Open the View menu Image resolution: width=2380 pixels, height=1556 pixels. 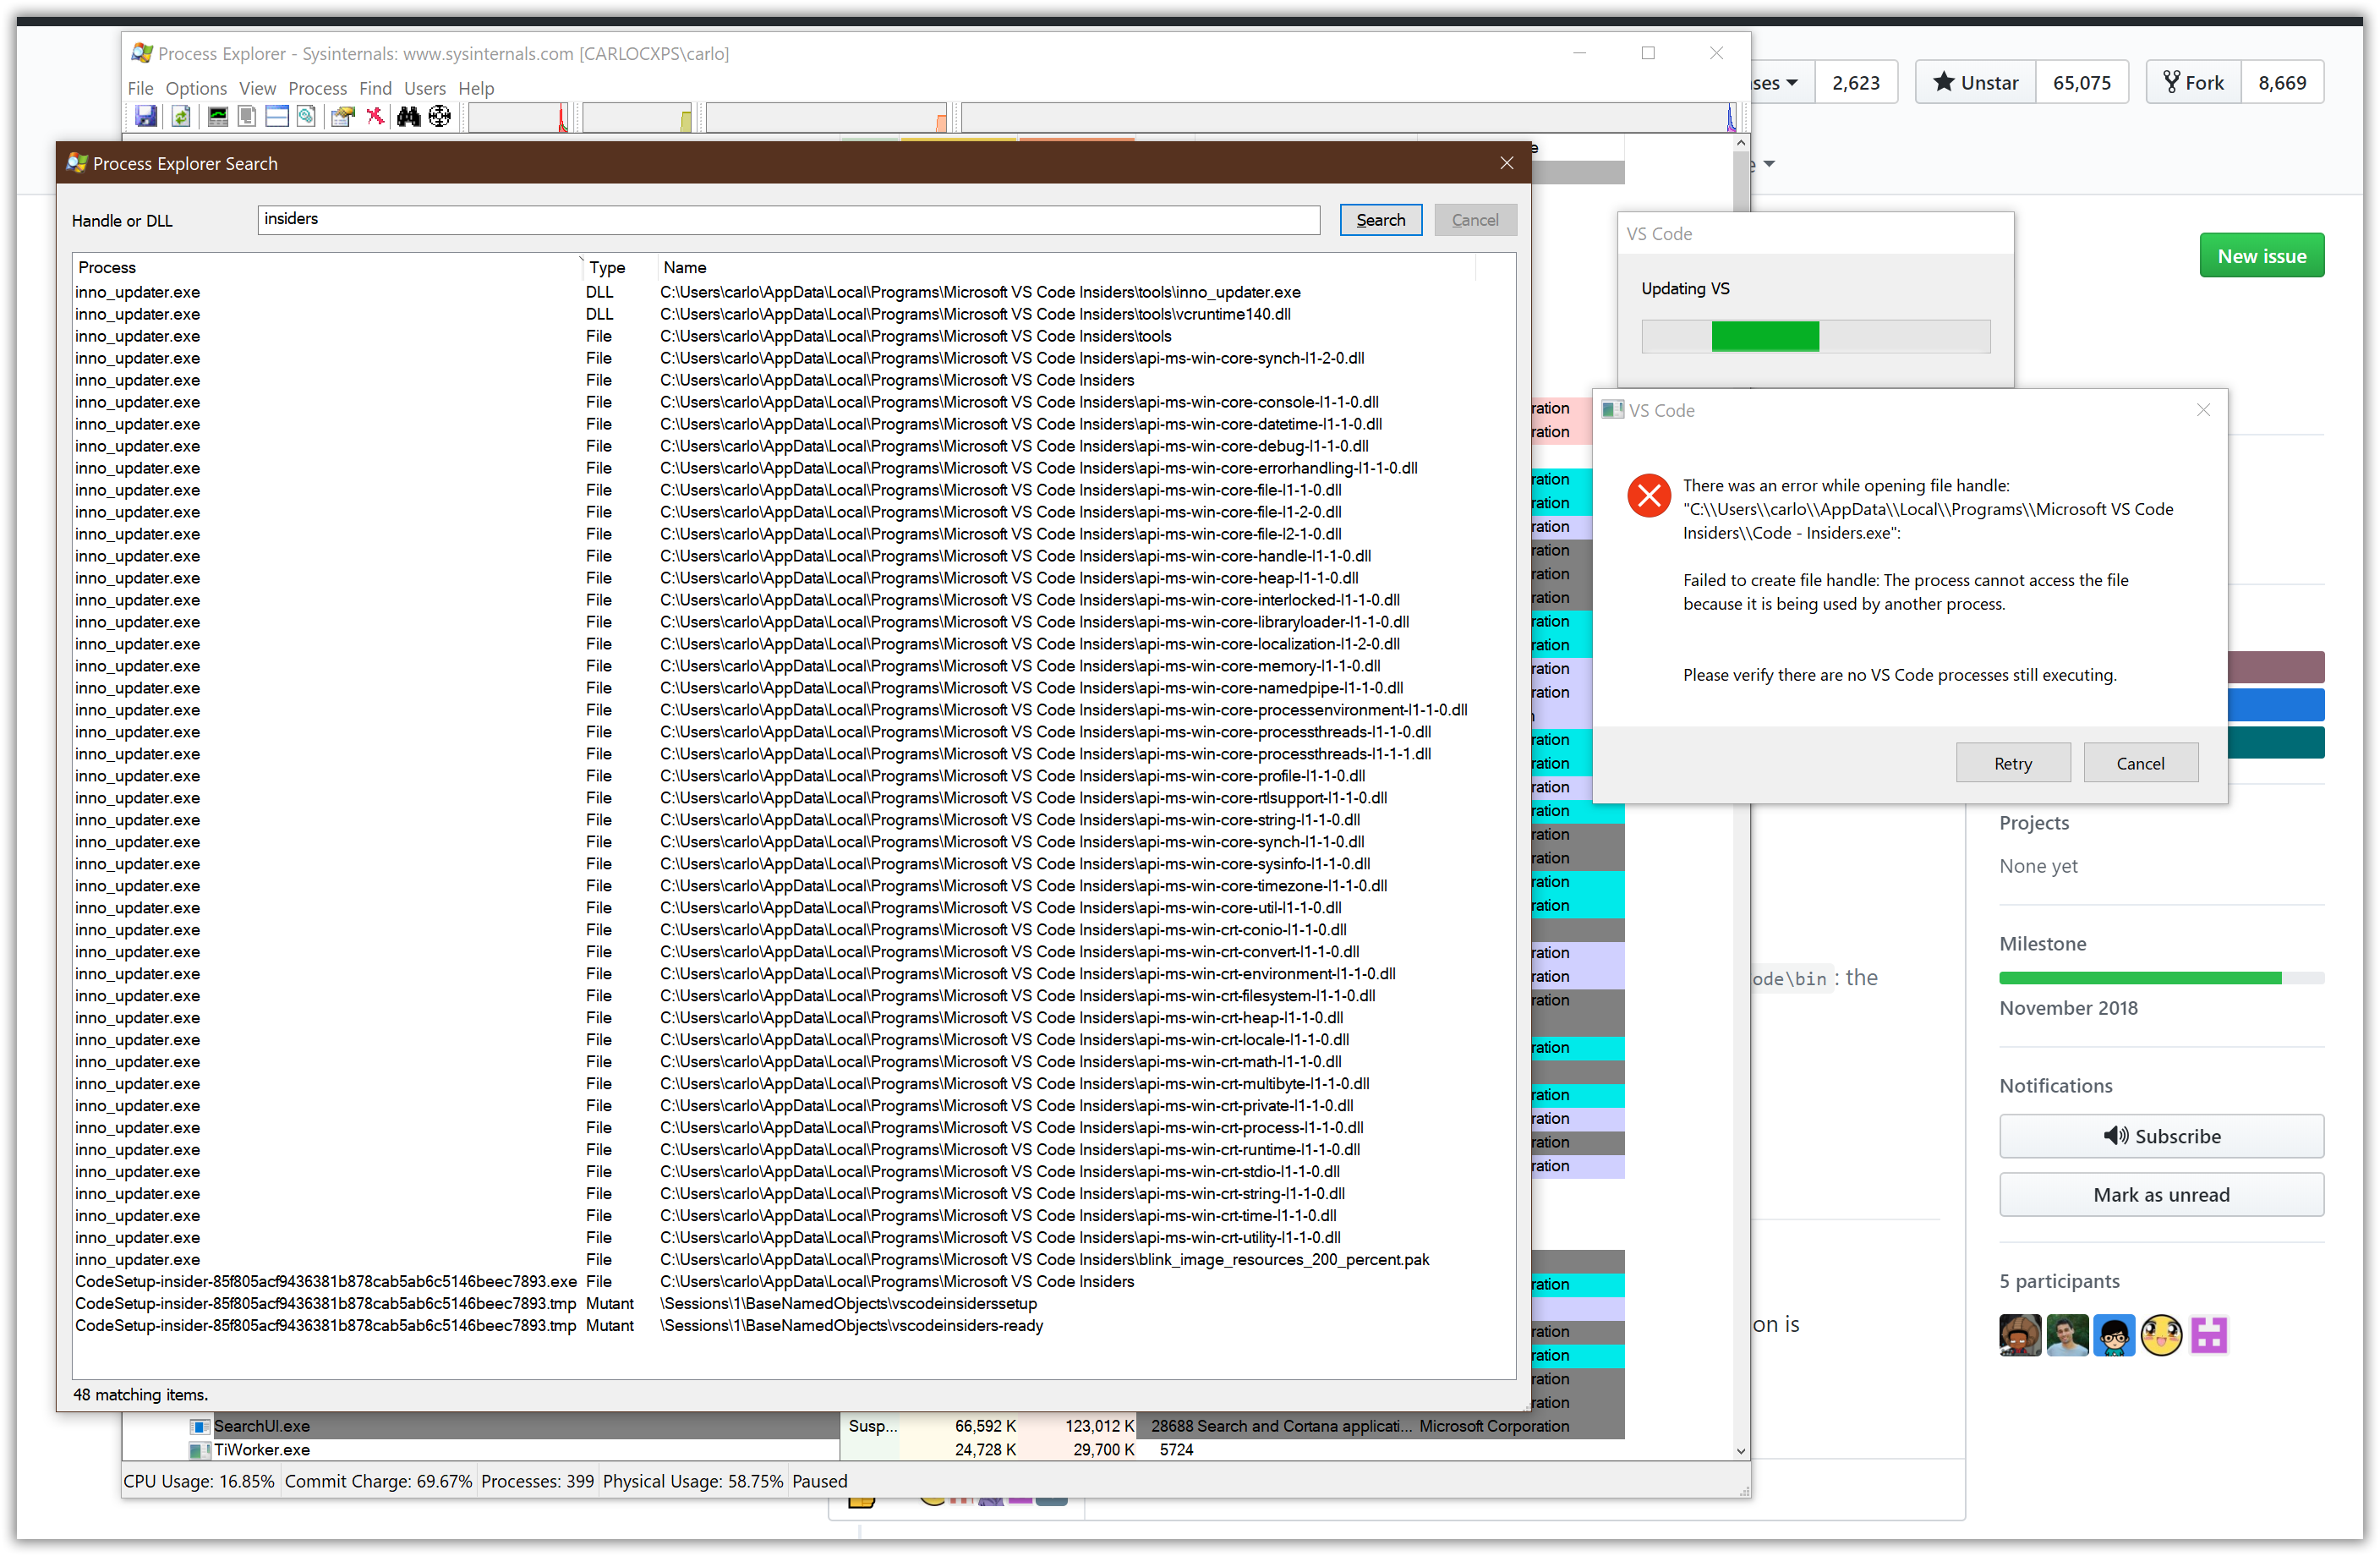tap(257, 88)
